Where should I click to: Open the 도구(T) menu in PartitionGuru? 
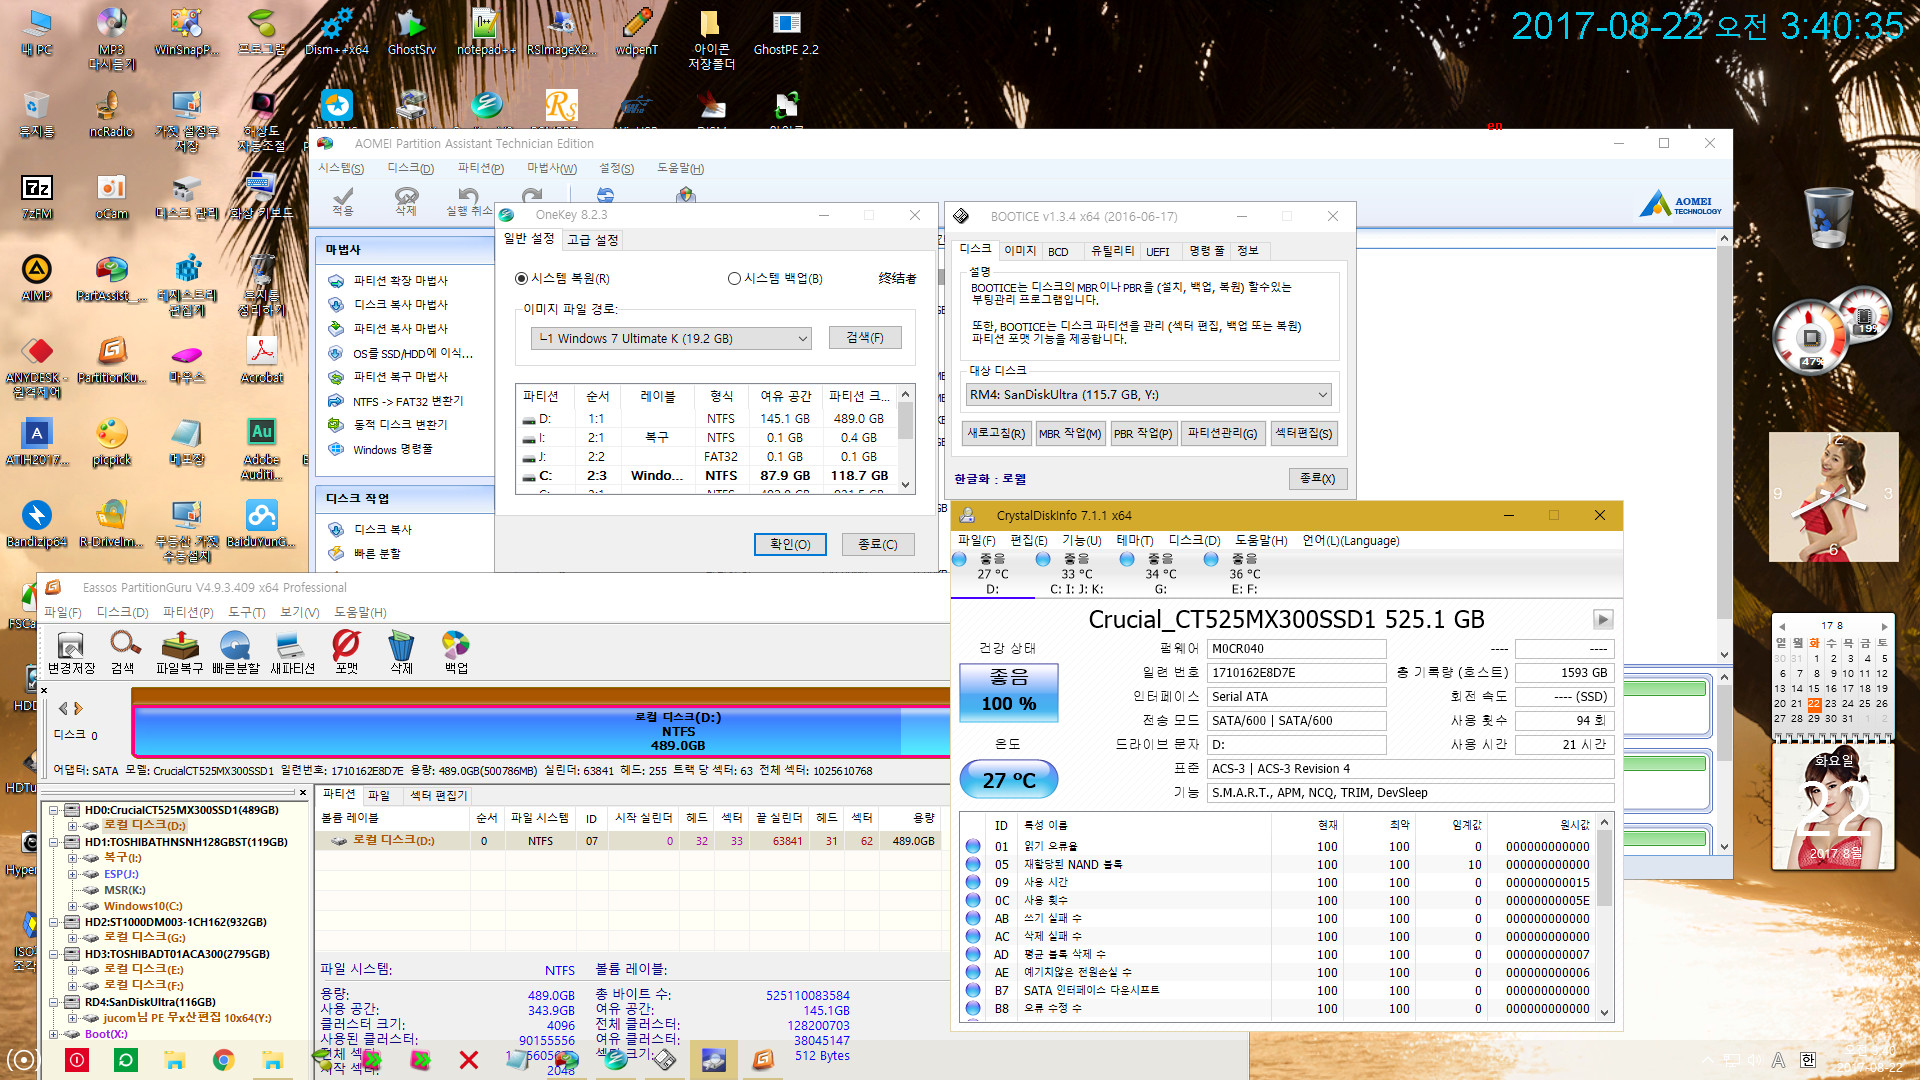tap(246, 612)
